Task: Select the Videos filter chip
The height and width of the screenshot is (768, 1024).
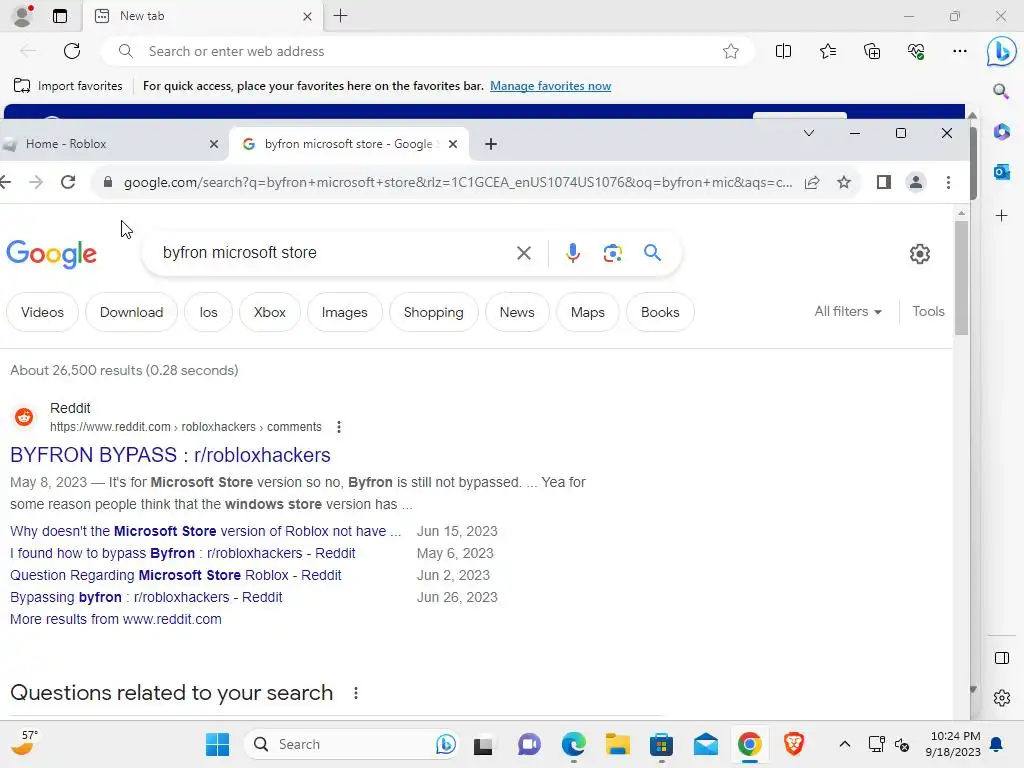Action: click(x=42, y=312)
